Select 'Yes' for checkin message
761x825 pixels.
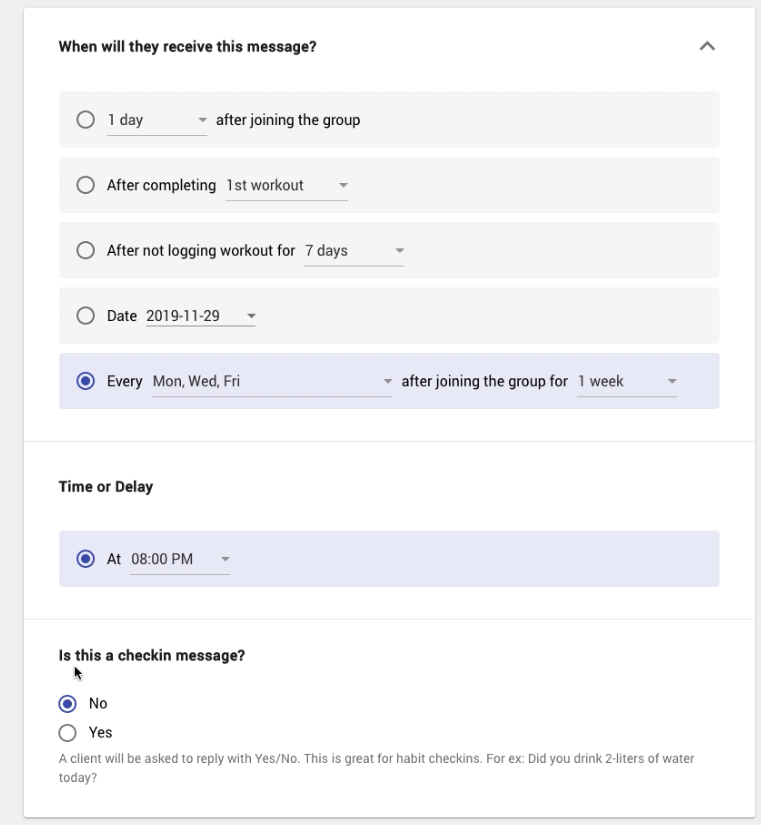[68, 732]
